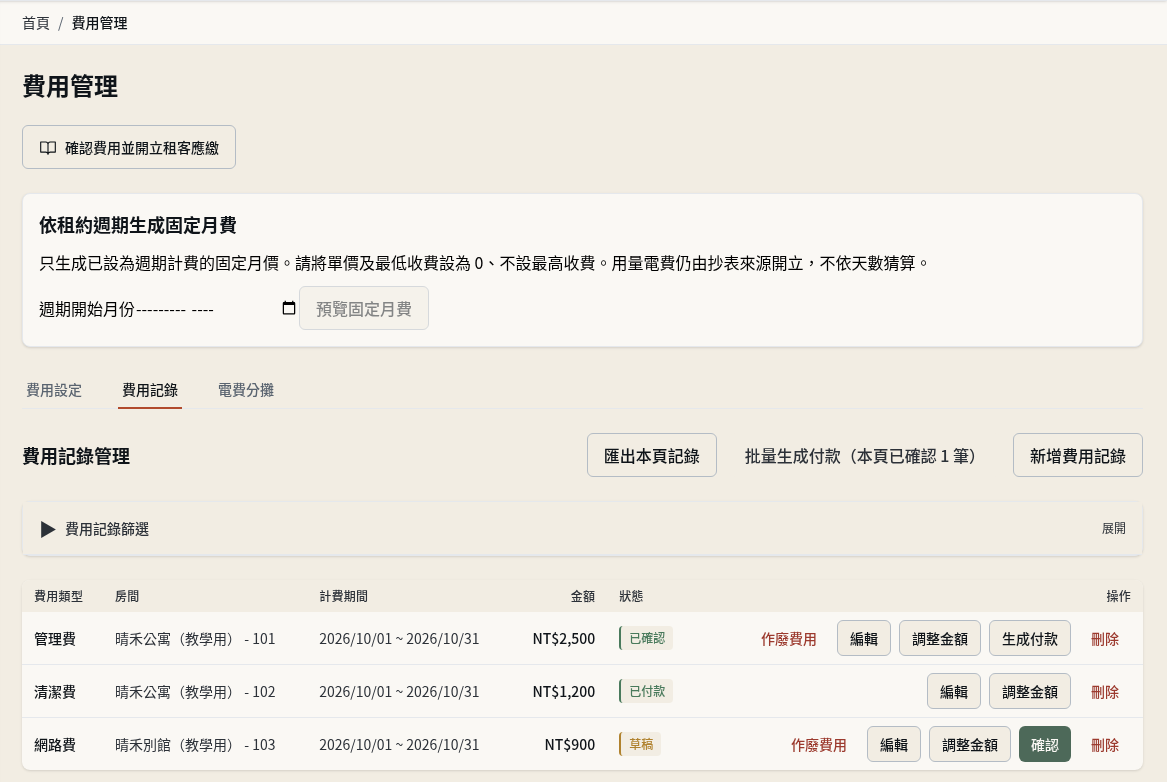Switch to the 費用設定 tab
The image size is (1167, 782).
[x=54, y=390]
